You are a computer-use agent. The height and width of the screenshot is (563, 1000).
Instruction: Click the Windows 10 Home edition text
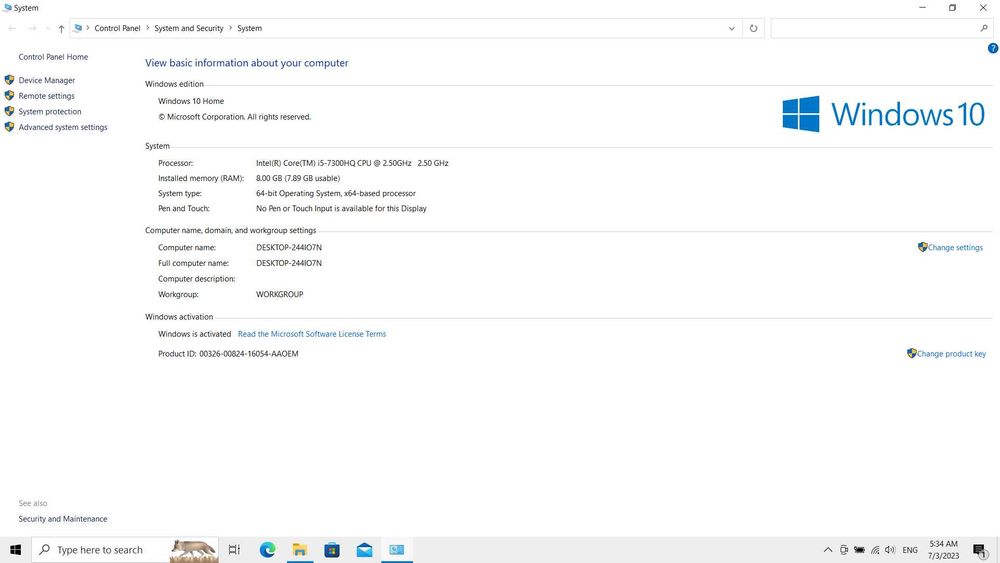click(191, 101)
